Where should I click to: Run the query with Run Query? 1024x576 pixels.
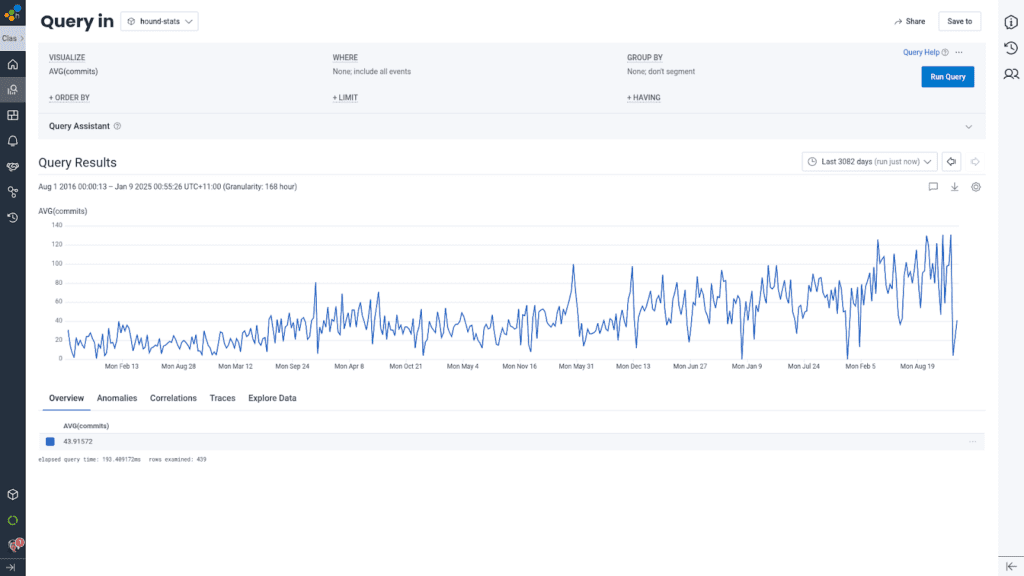click(947, 76)
